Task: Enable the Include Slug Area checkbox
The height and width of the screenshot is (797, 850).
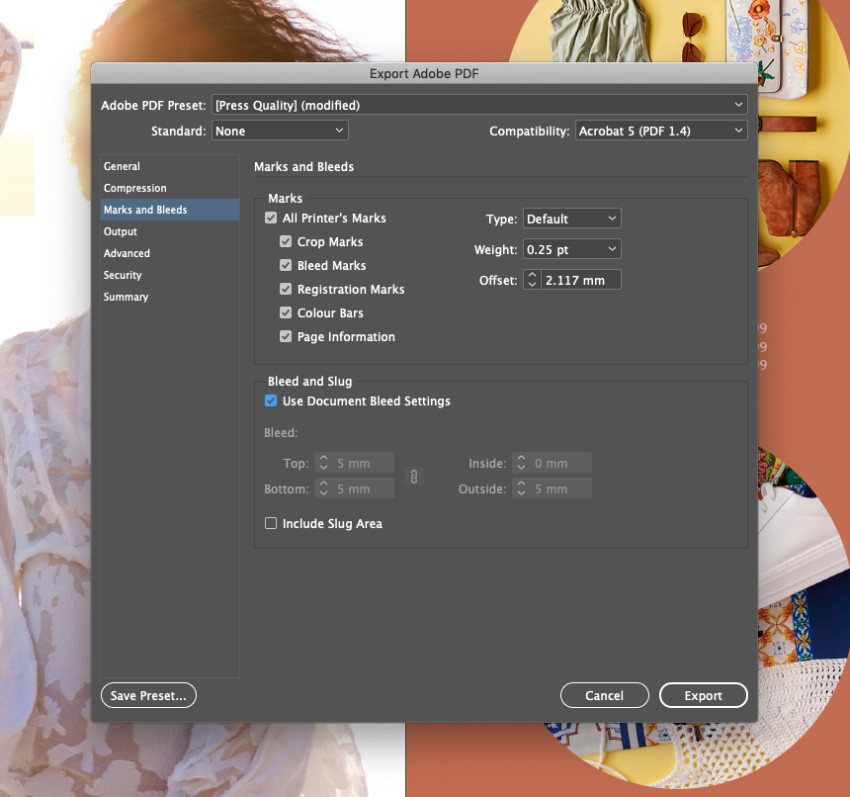Action: pyautogui.click(x=269, y=523)
